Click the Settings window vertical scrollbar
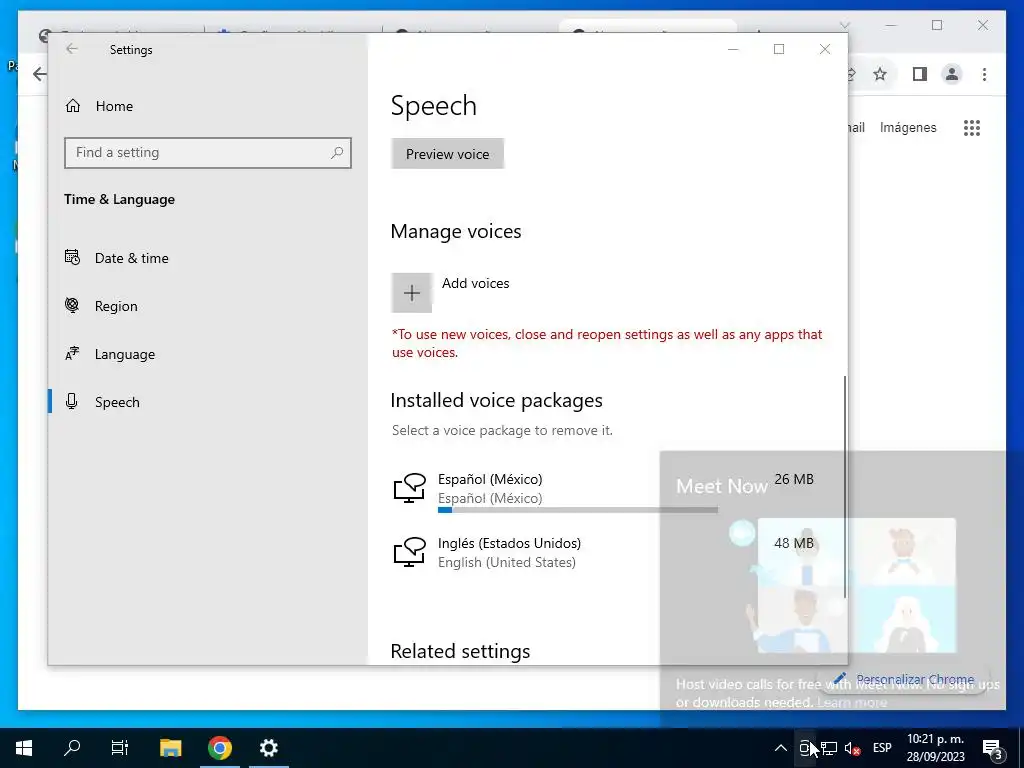1024x768 pixels. click(845, 487)
